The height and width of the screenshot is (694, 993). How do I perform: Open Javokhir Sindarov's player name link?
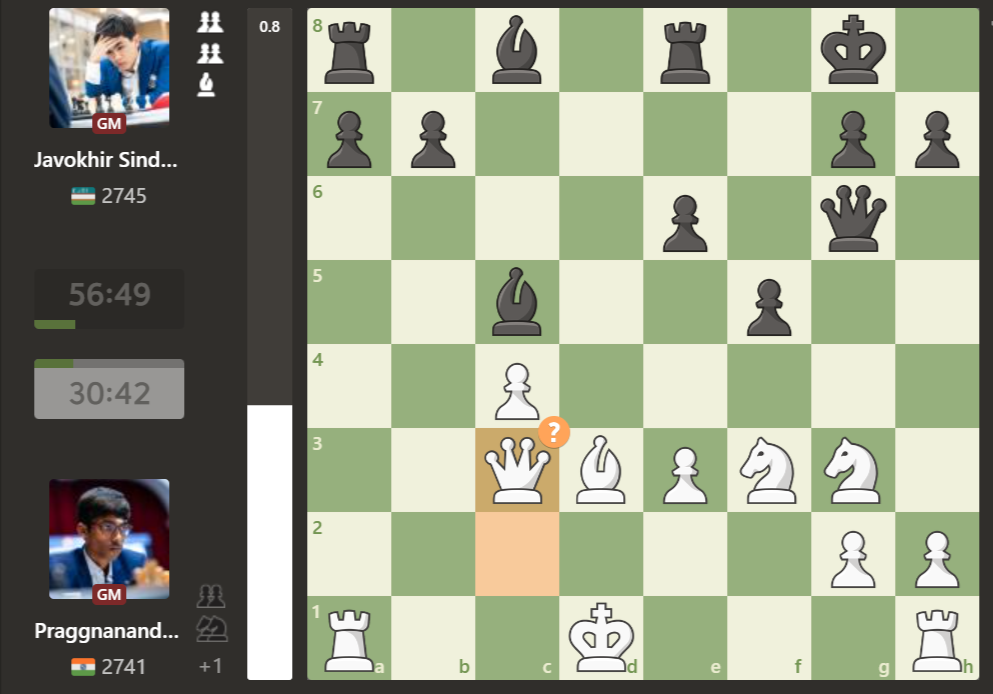click(105, 159)
